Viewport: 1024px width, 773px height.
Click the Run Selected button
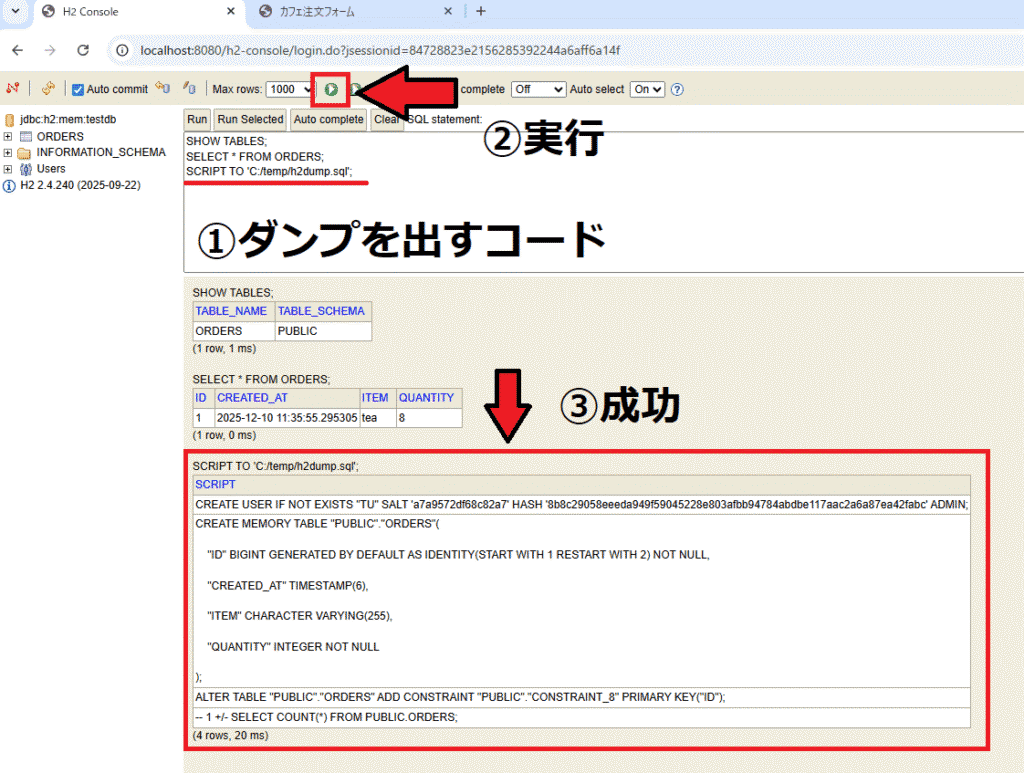pos(250,119)
